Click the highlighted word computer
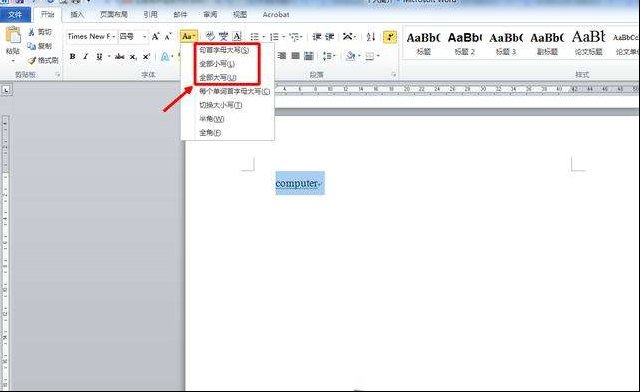 point(297,183)
